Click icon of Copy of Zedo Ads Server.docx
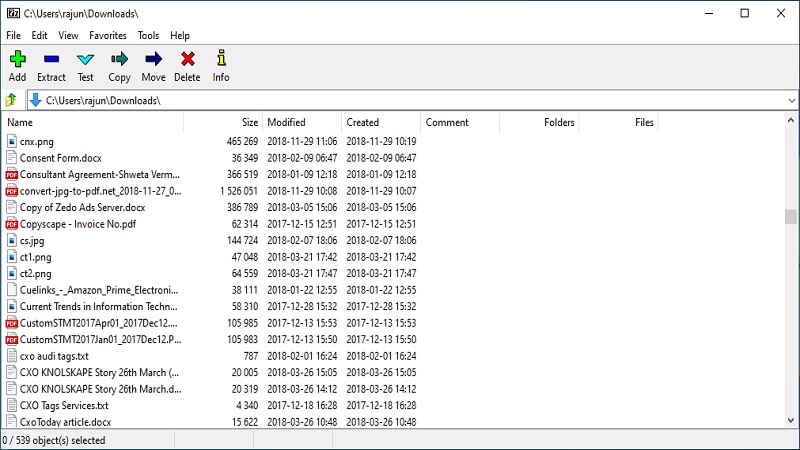This screenshot has width=800, height=450. click(12, 207)
